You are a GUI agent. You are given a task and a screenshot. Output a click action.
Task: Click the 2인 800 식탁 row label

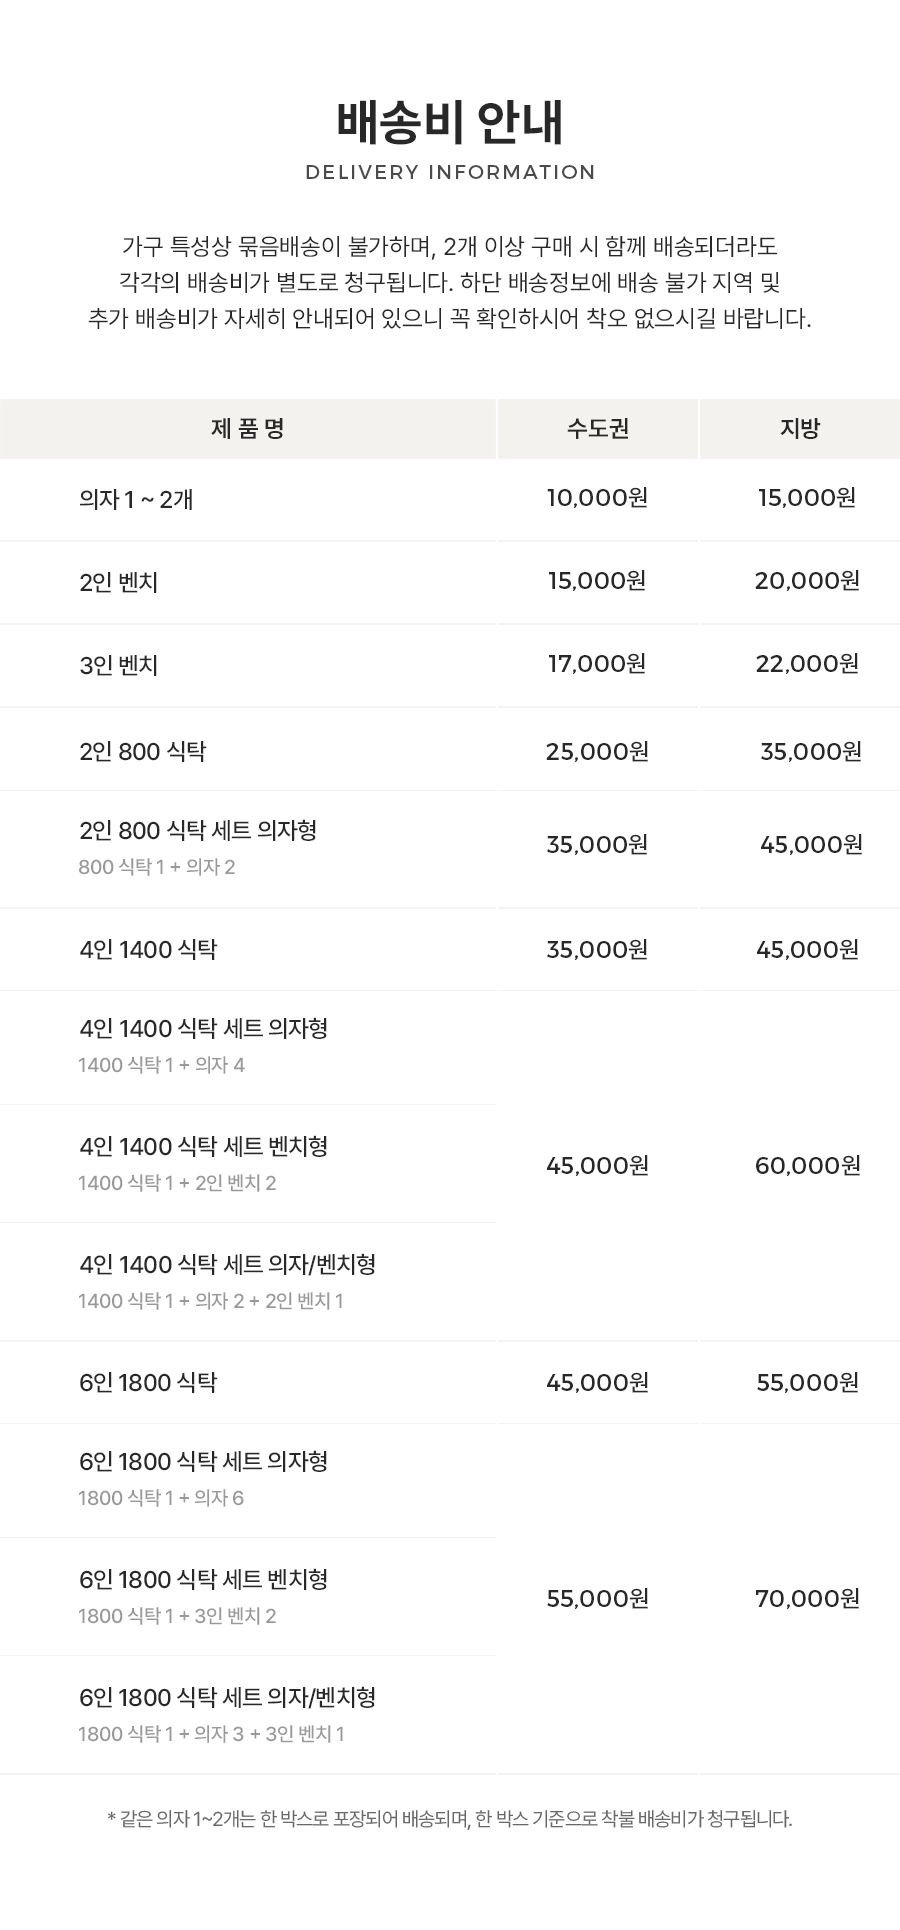pos(143,751)
